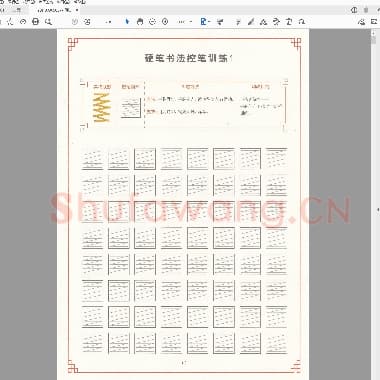Click the help icon next to the bell

[354, 10]
